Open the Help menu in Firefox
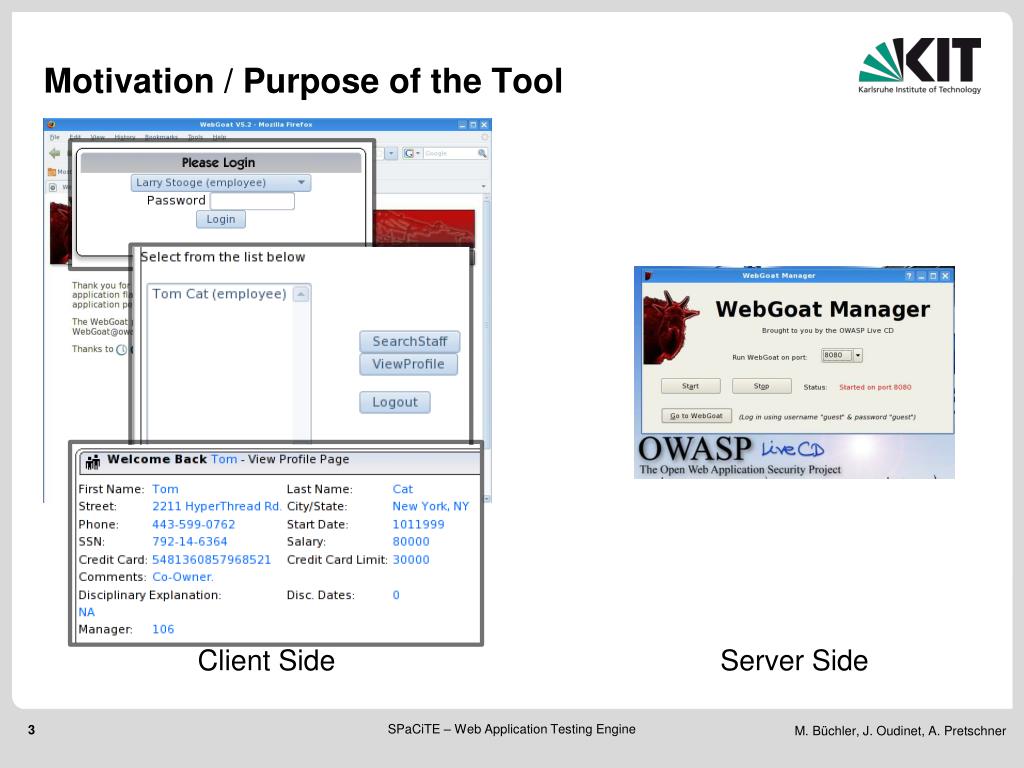 [219, 137]
